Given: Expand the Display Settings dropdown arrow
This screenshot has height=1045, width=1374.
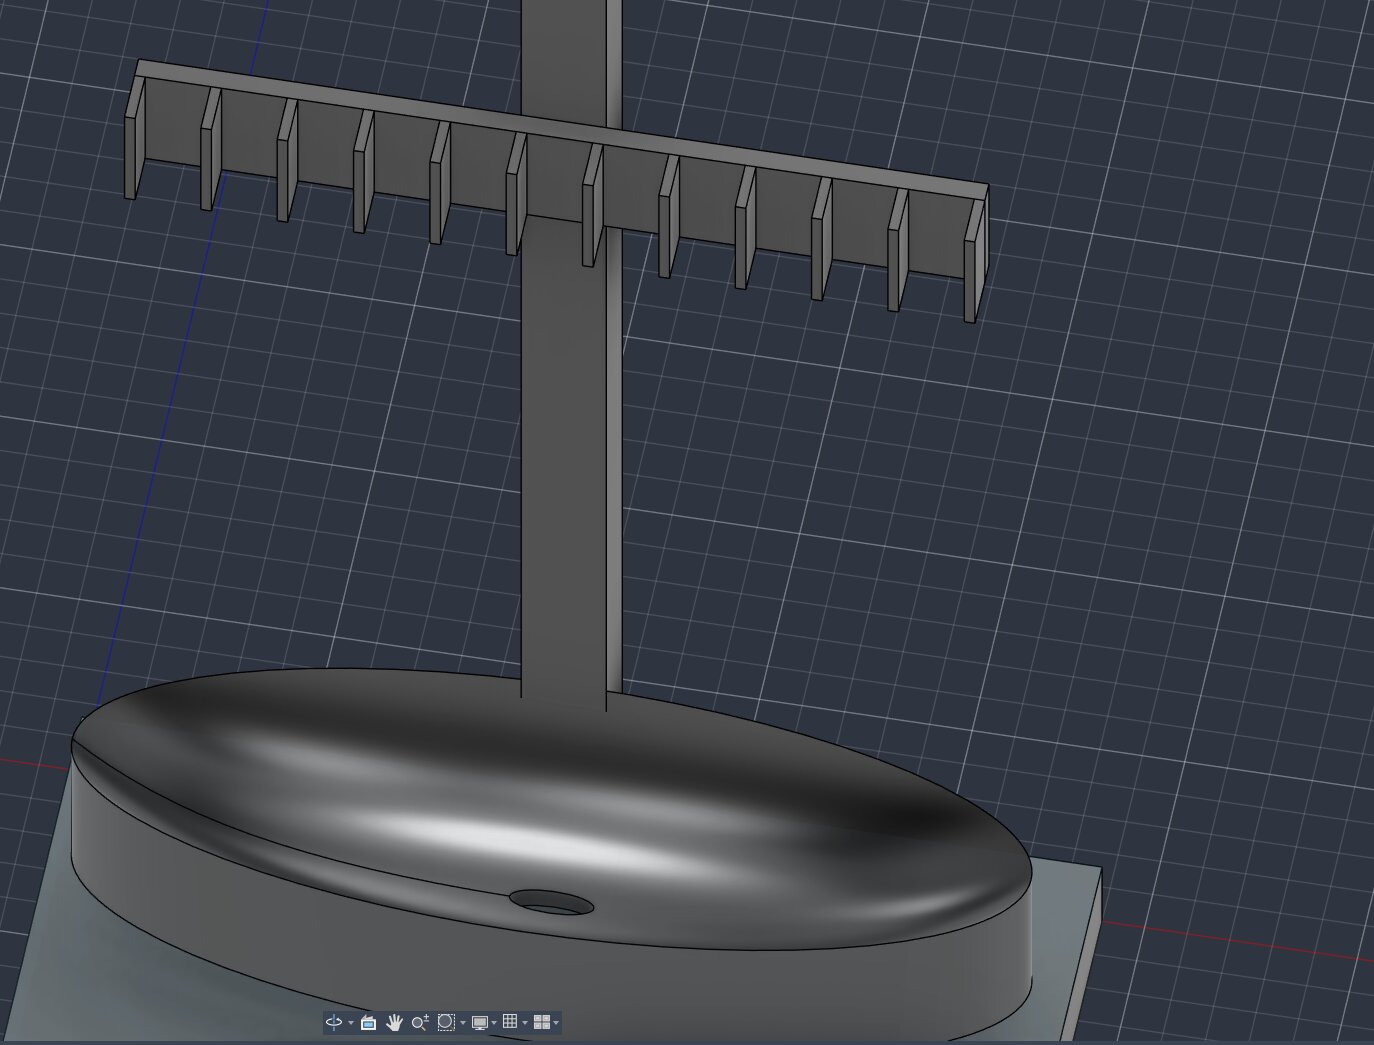Looking at the screenshot, I should [x=494, y=1022].
